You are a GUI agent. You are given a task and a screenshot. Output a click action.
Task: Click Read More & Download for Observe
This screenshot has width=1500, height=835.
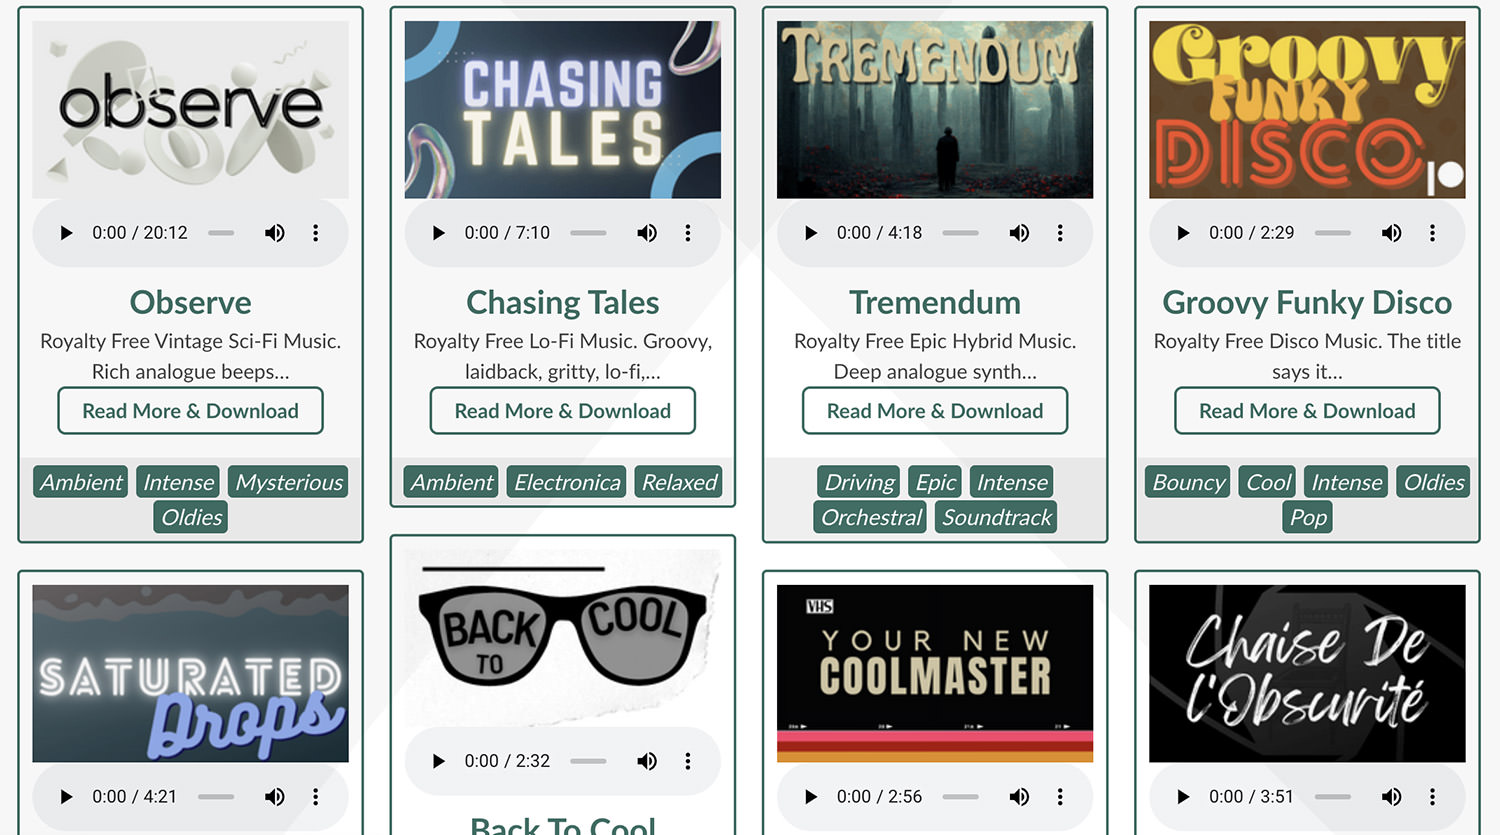[x=190, y=411]
